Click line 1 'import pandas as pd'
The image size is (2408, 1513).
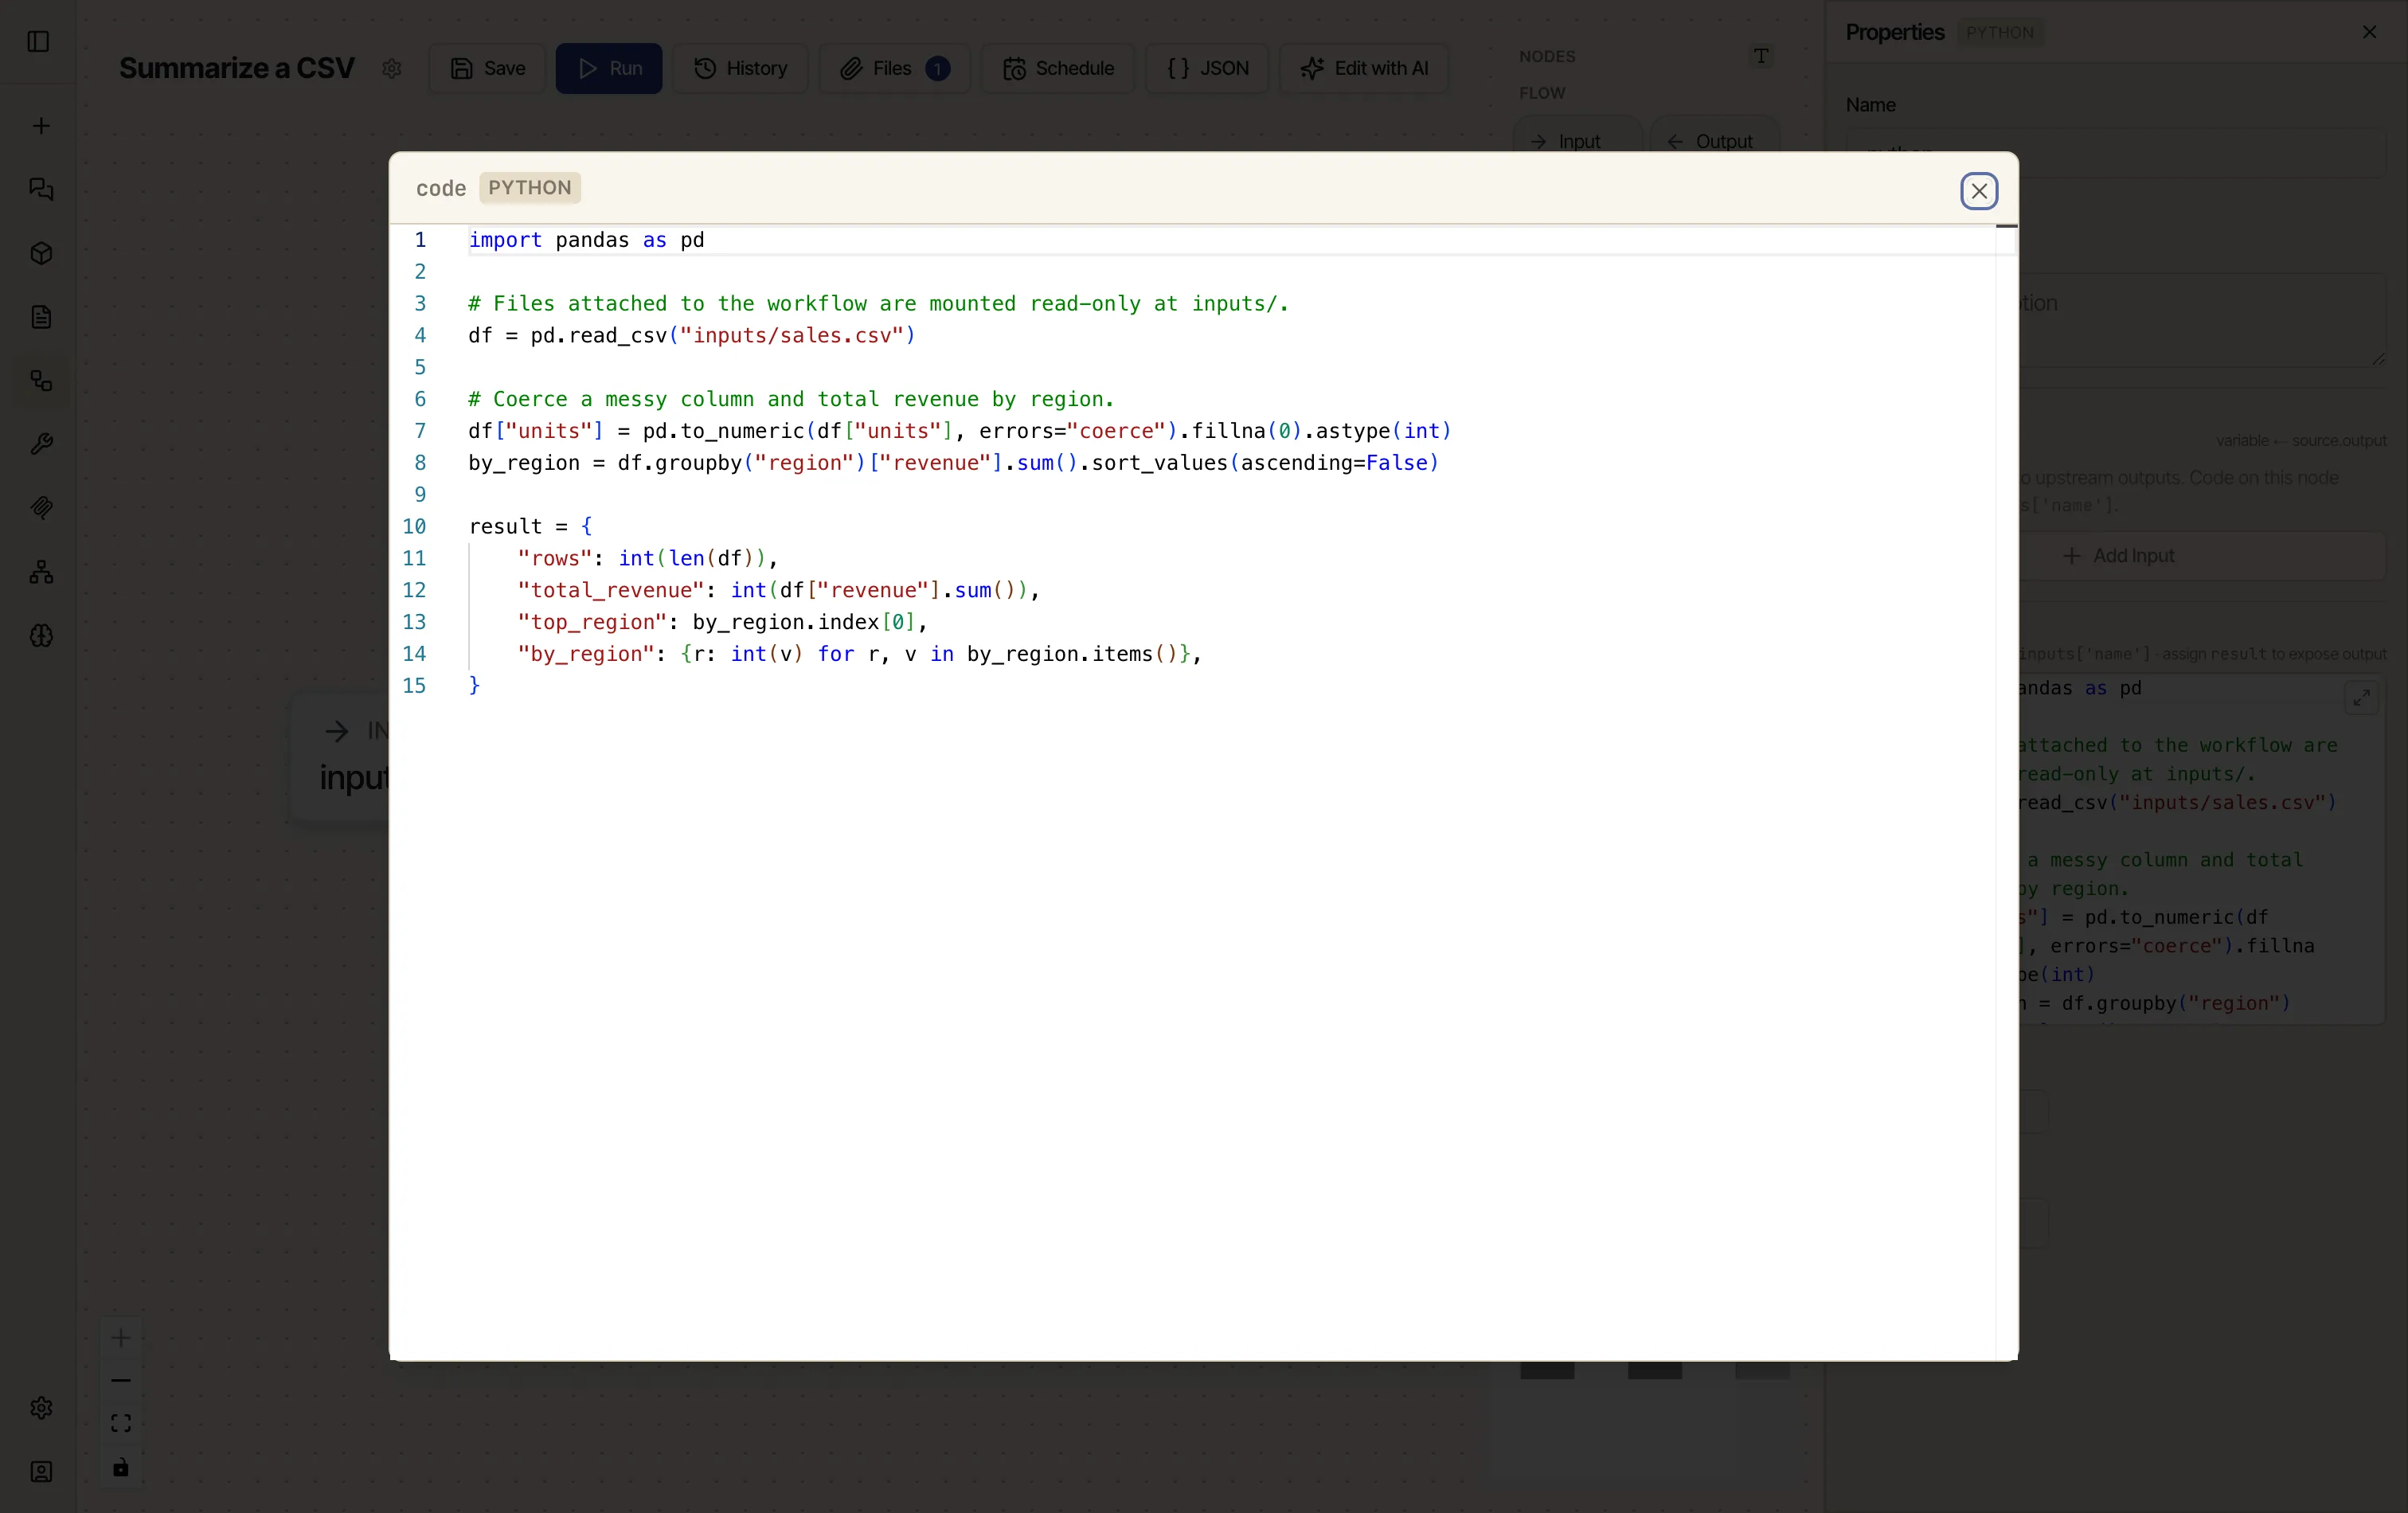pyautogui.click(x=586, y=240)
